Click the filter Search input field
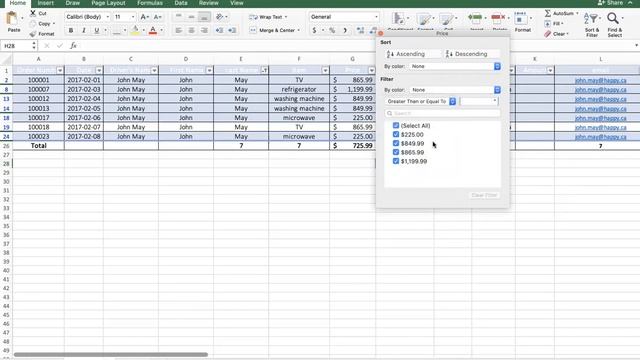 [442, 113]
